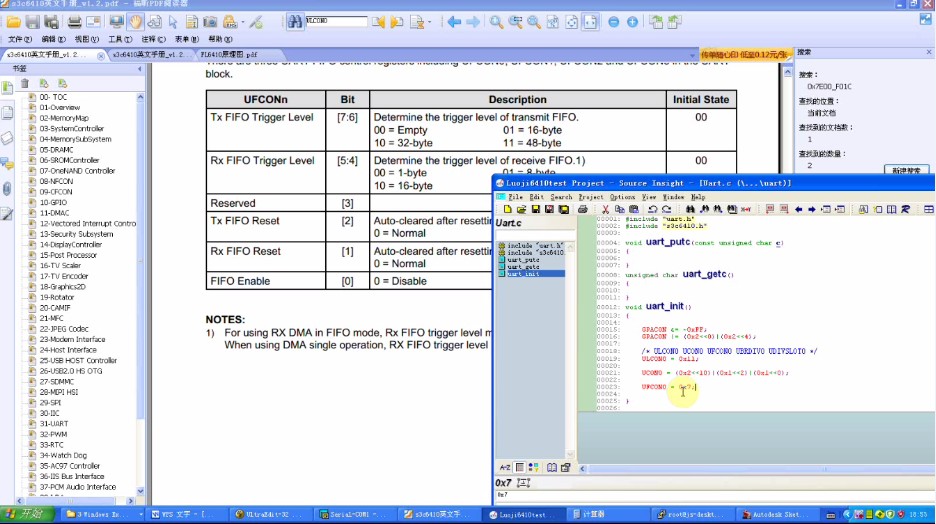Click the search text field in PDF toolbar
936x524 pixels.
[336, 21]
